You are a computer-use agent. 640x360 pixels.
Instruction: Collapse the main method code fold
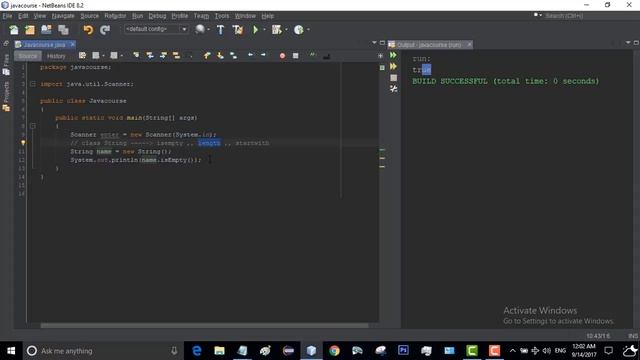click(x=33, y=126)
